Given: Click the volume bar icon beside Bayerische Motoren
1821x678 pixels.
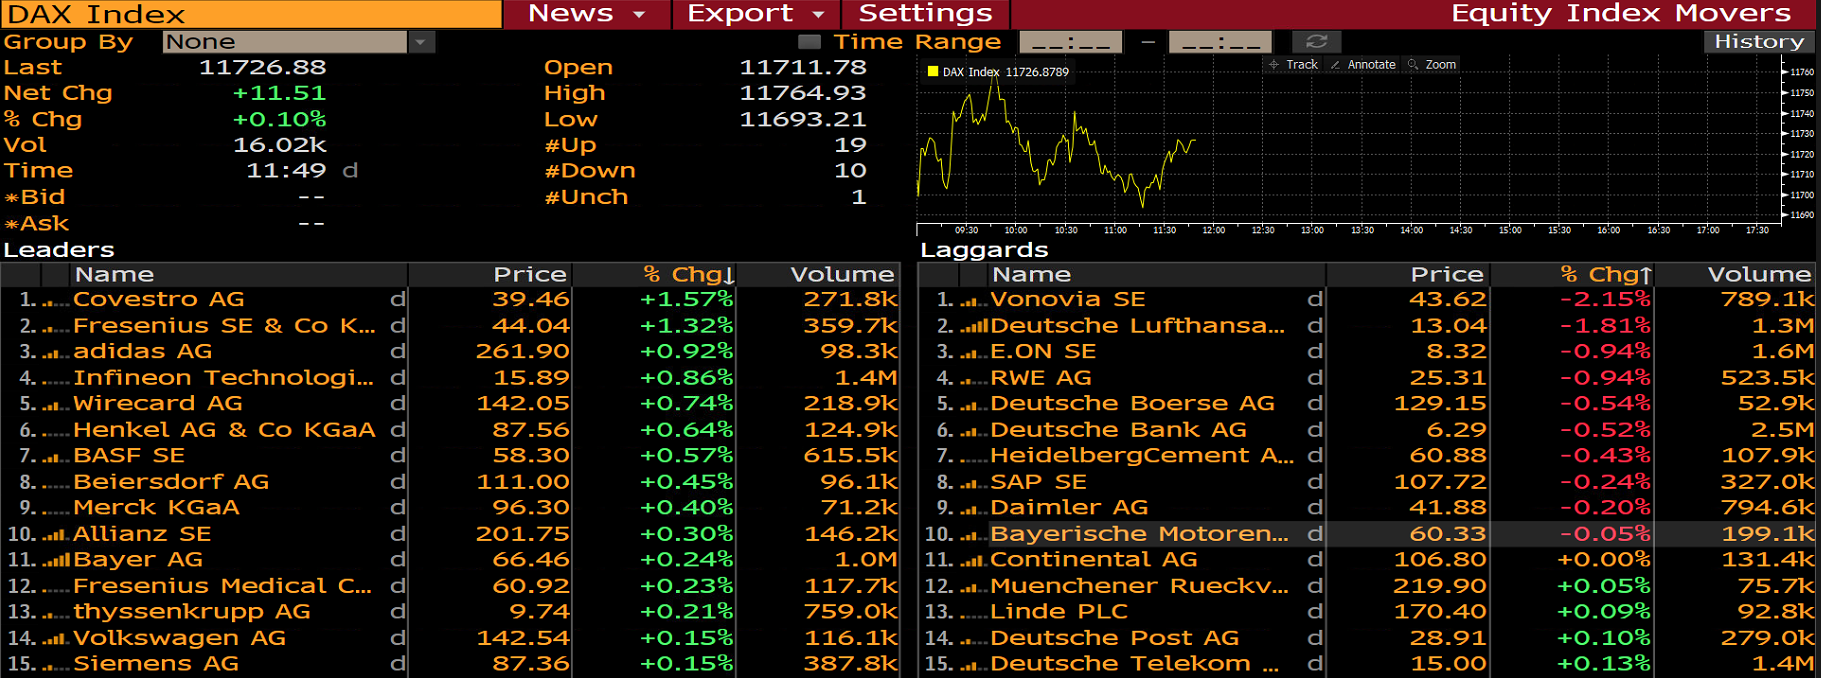Looking at the screenshot, I should (x=973, y=534).
